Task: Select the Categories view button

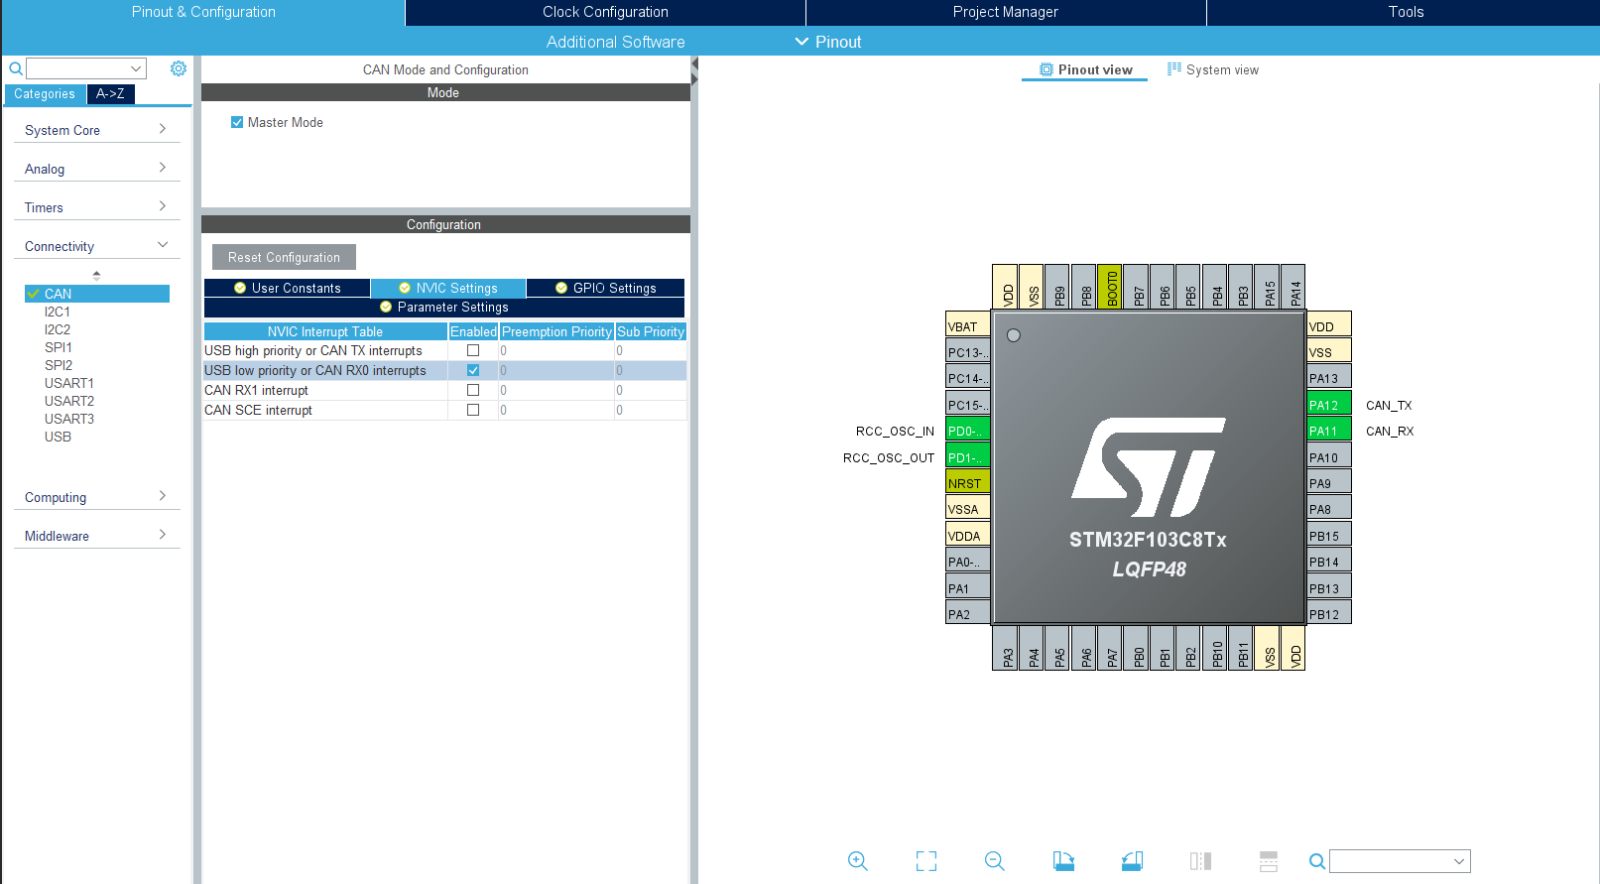Action: click(x=44, y=94)
